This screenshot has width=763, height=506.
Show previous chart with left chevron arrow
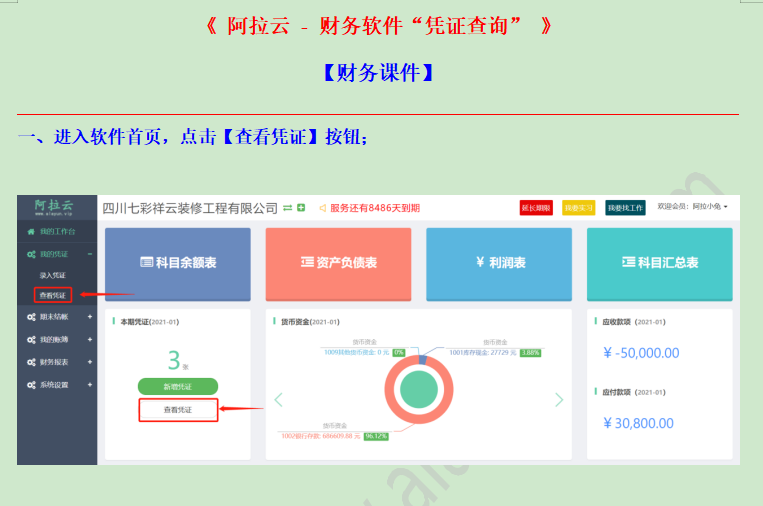click(x=278, y=400)
